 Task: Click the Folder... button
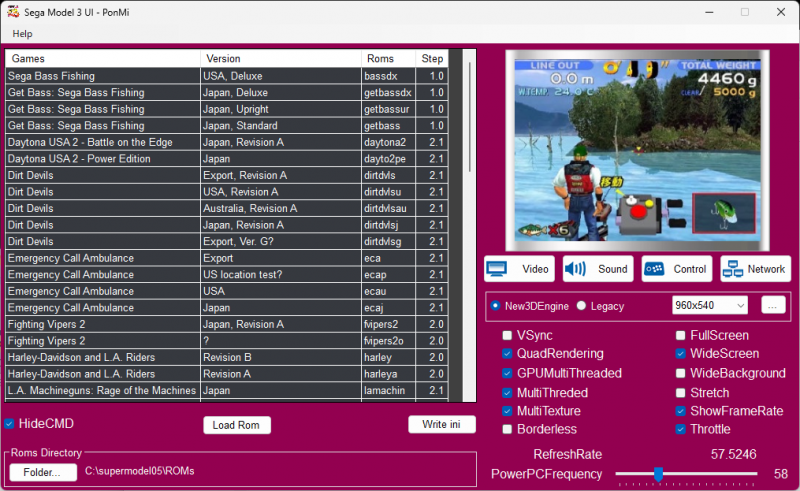tap(43, 472)
